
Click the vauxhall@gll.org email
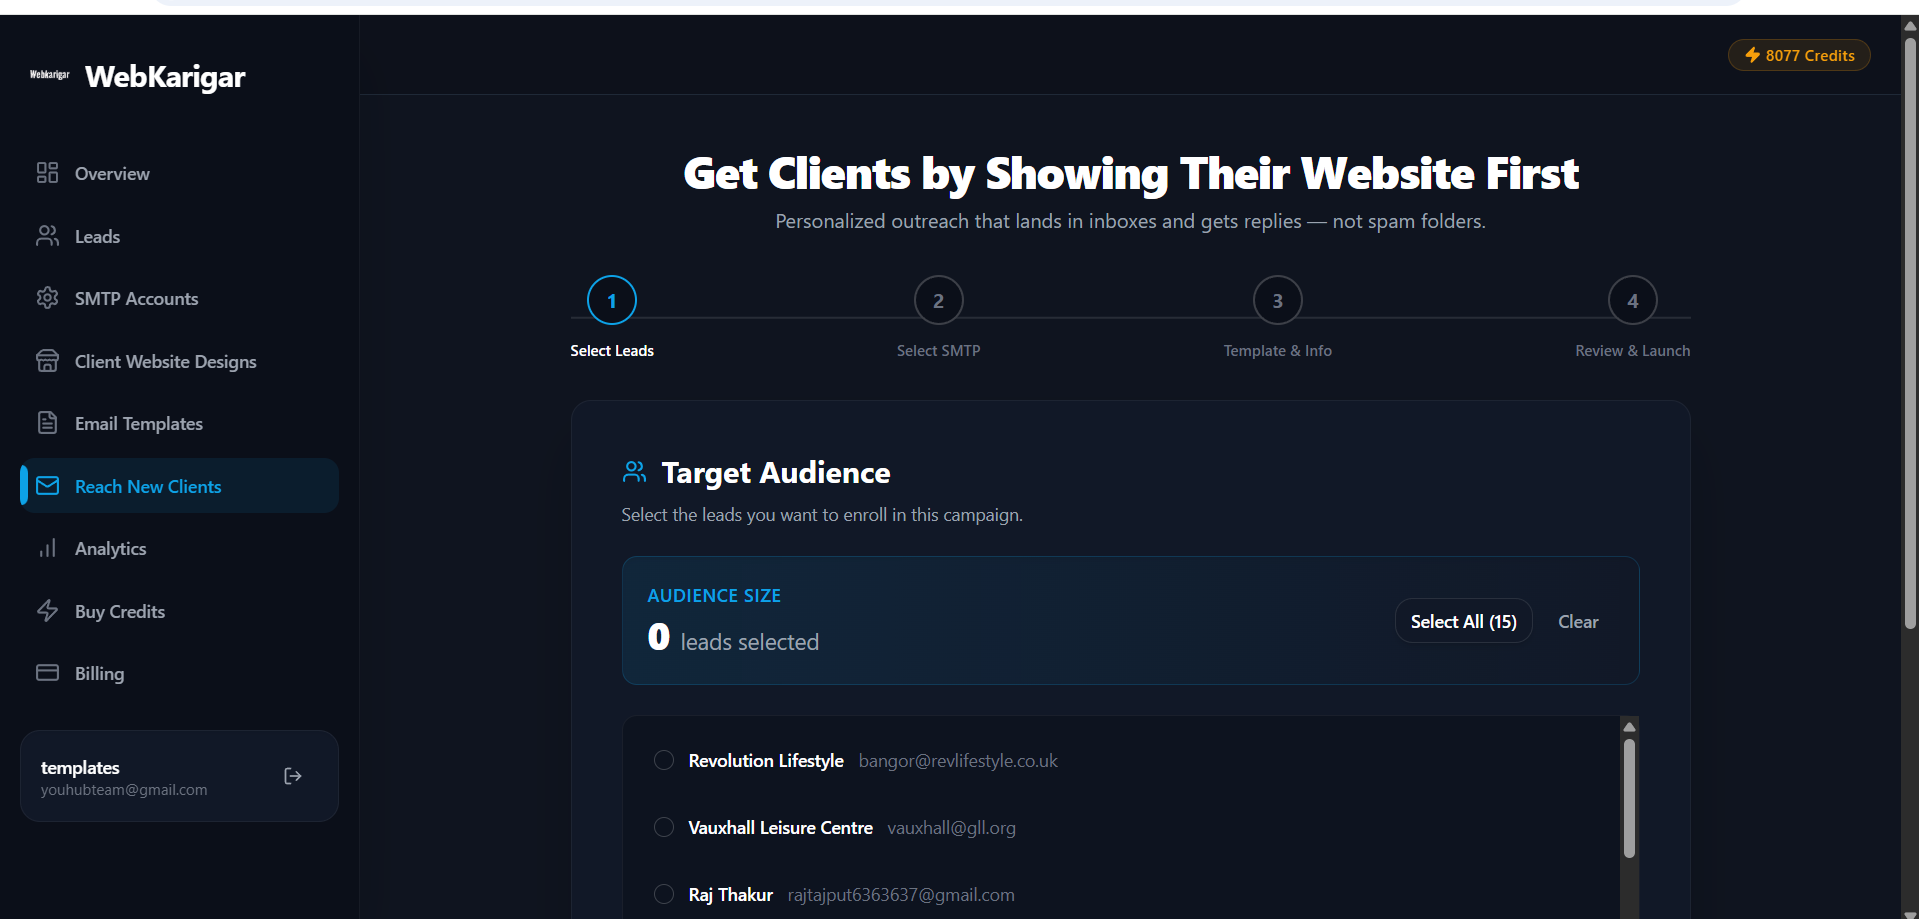(951, 827)
